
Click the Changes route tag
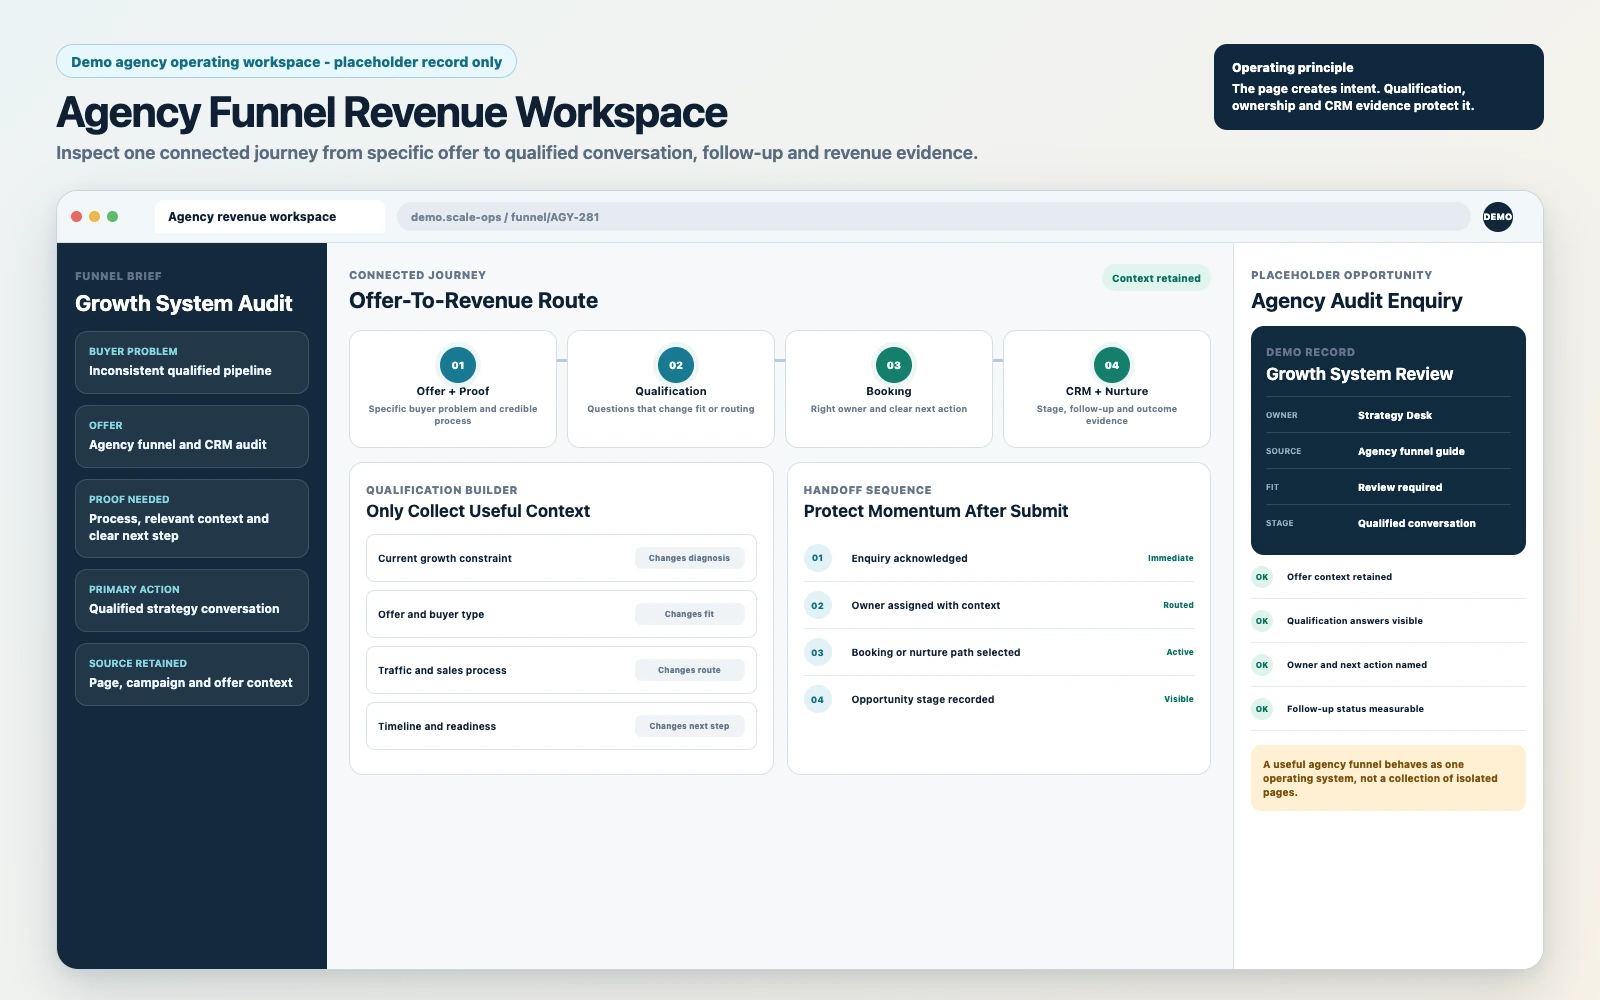[689, 670]
